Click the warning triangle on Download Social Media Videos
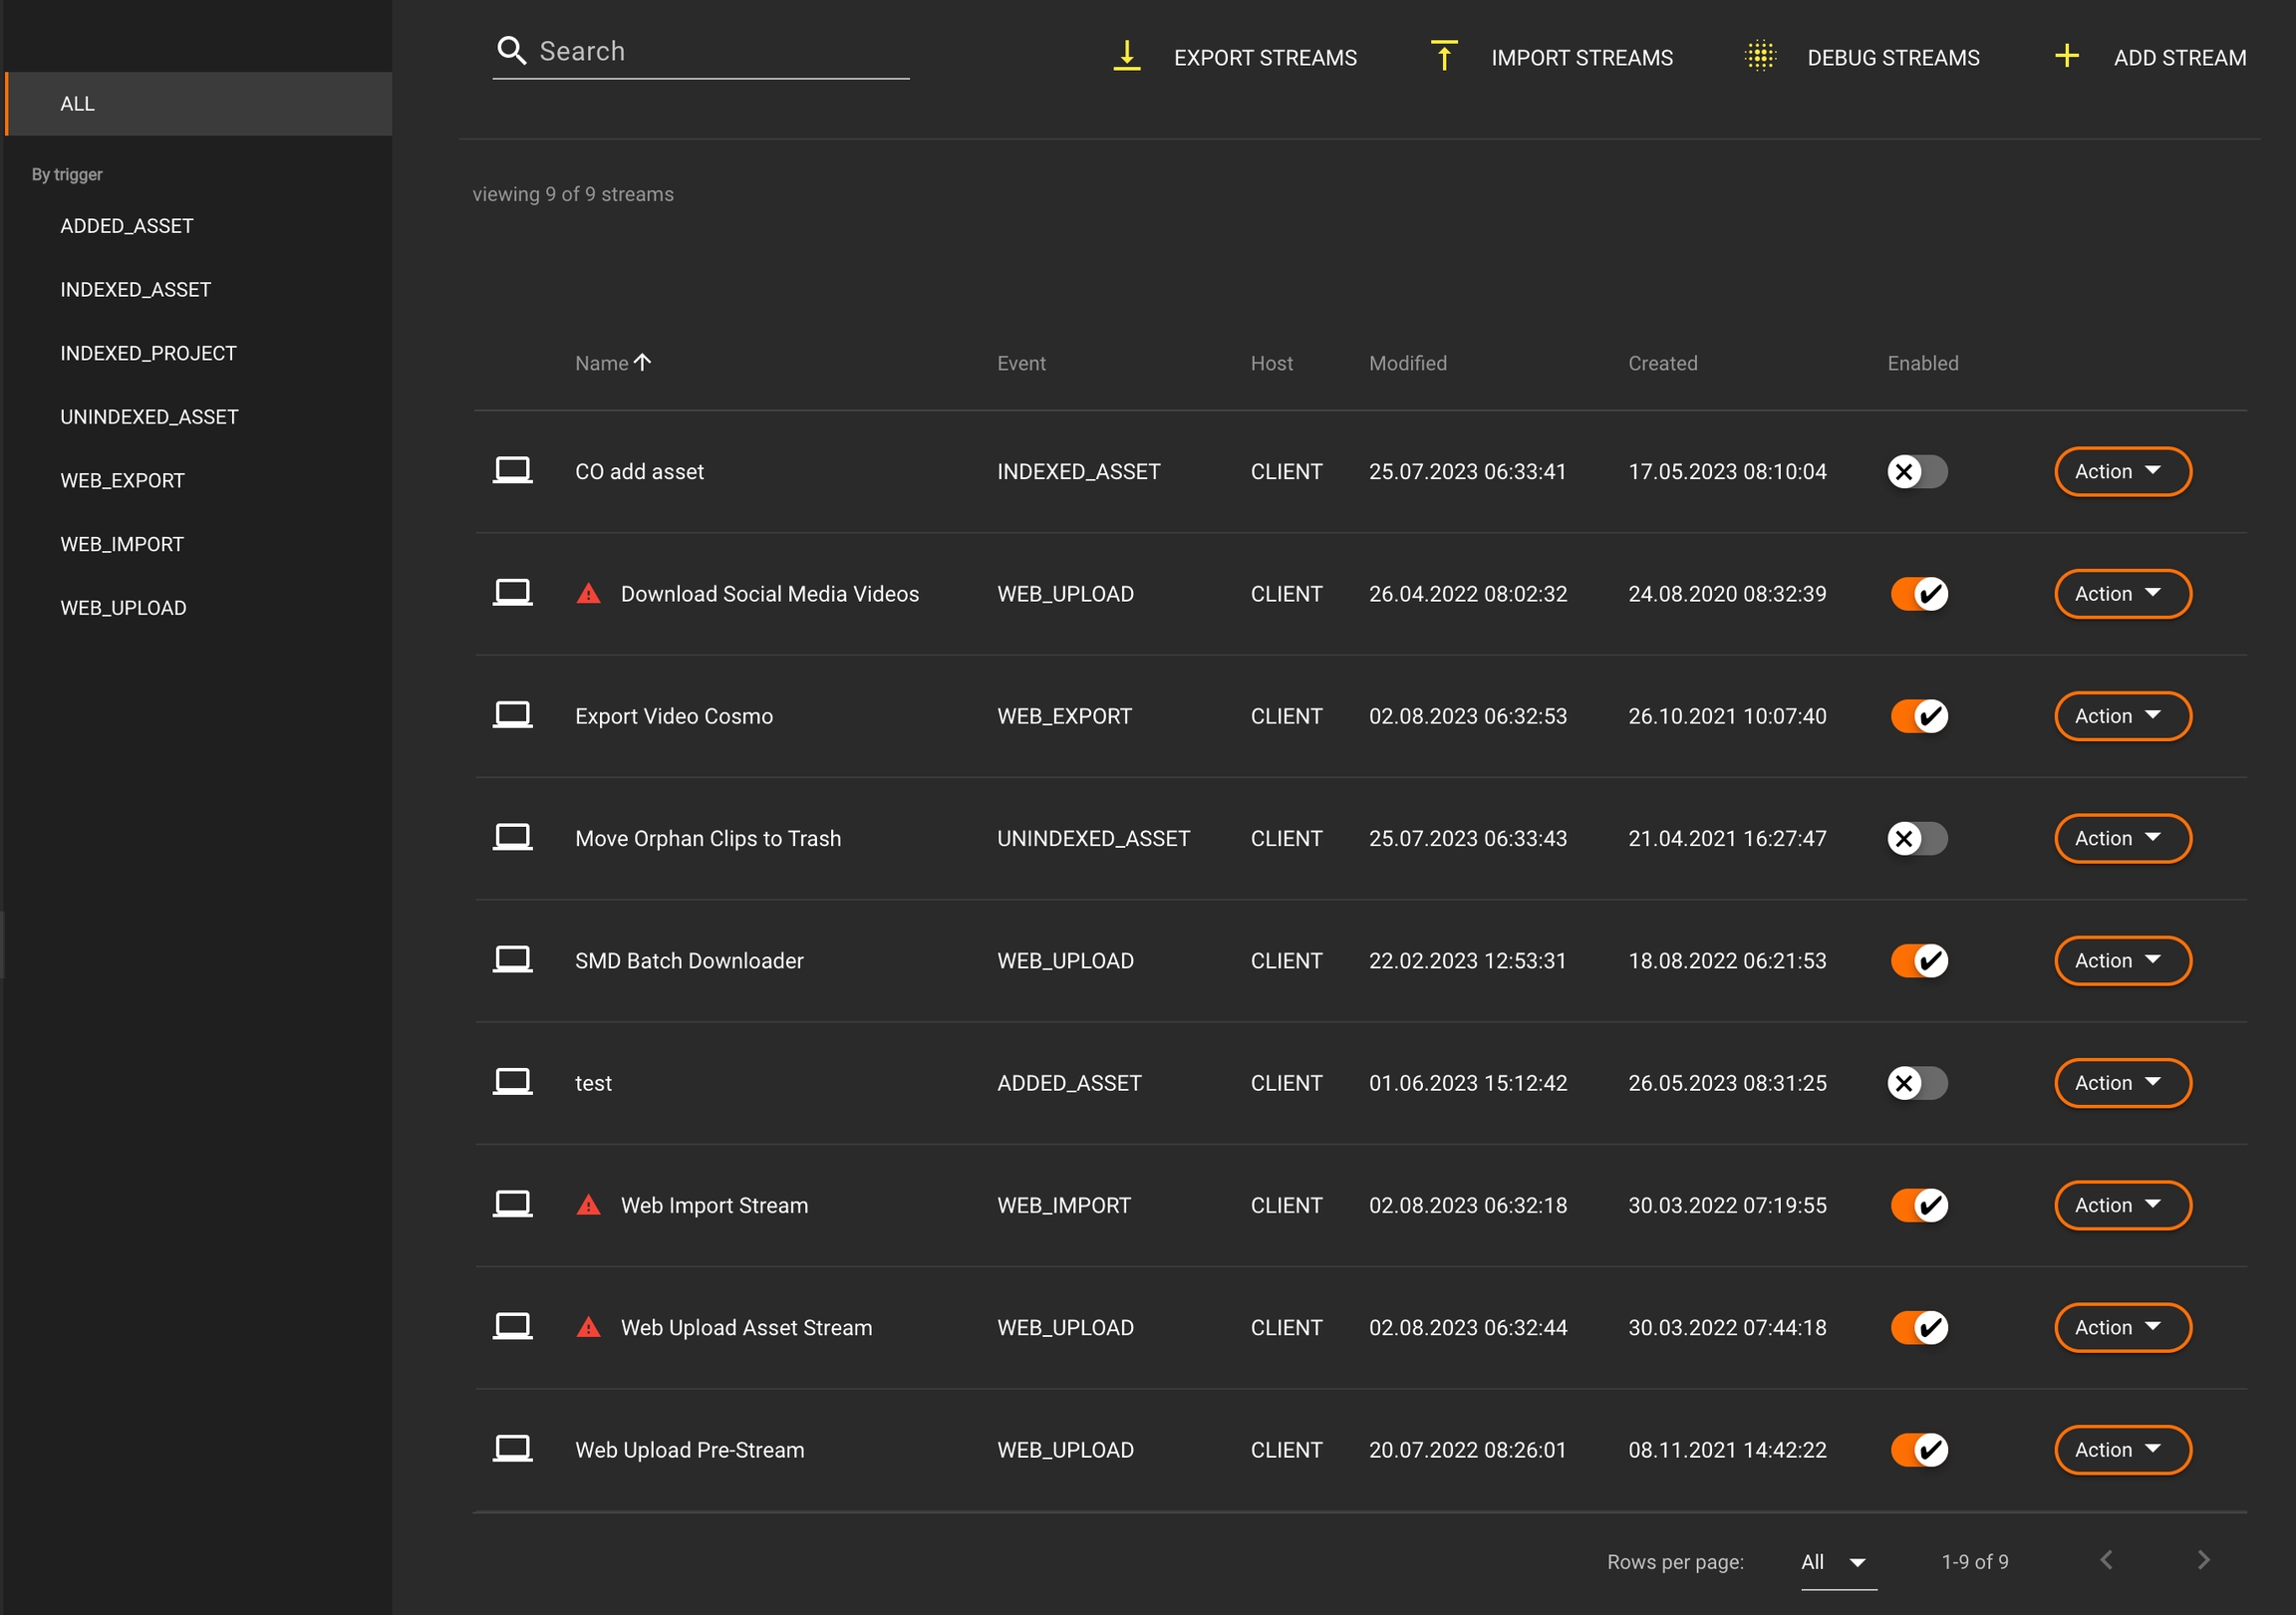This screenshot has width=2296, height=1615. pos(588,594)
